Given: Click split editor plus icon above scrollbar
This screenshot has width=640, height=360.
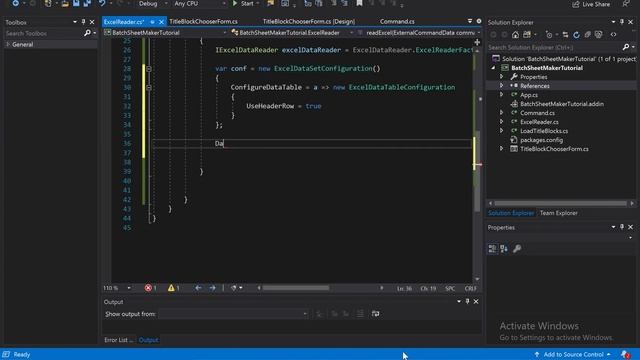Looking at the screenshot, I should (477, 42).
